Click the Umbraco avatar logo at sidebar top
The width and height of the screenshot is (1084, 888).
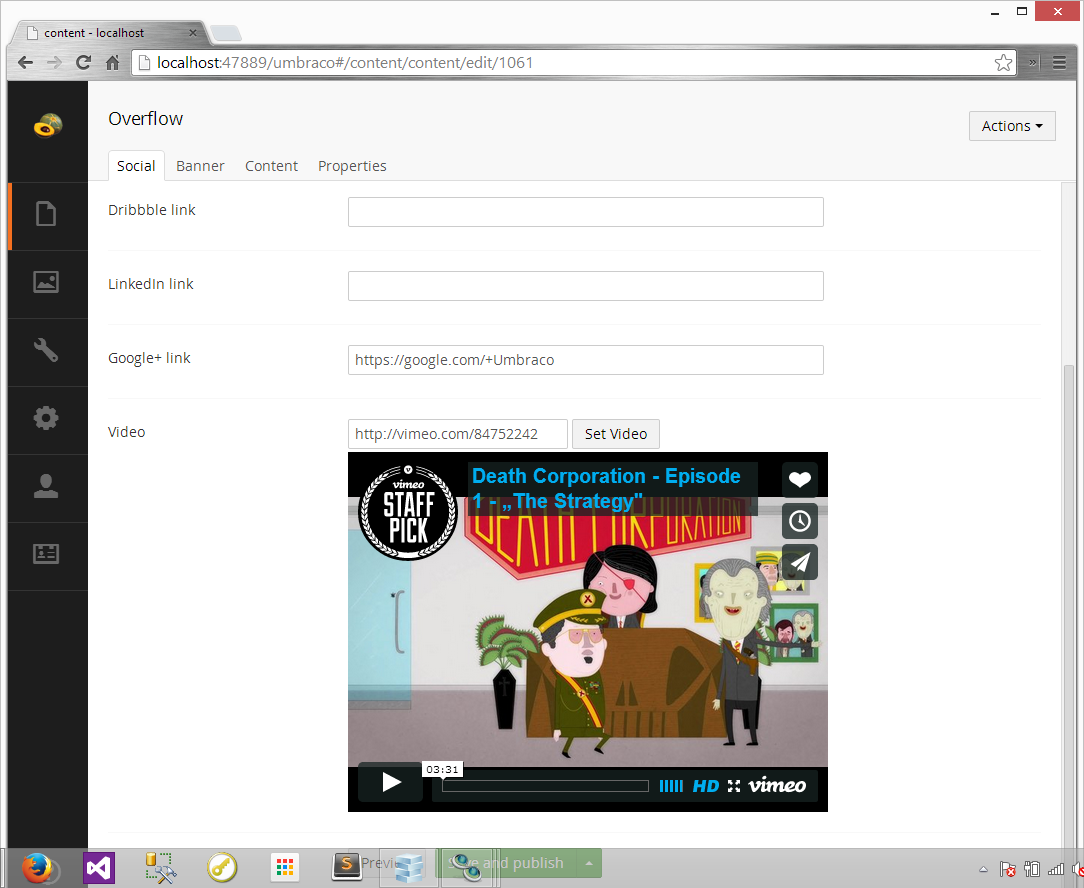click(48, 125)
